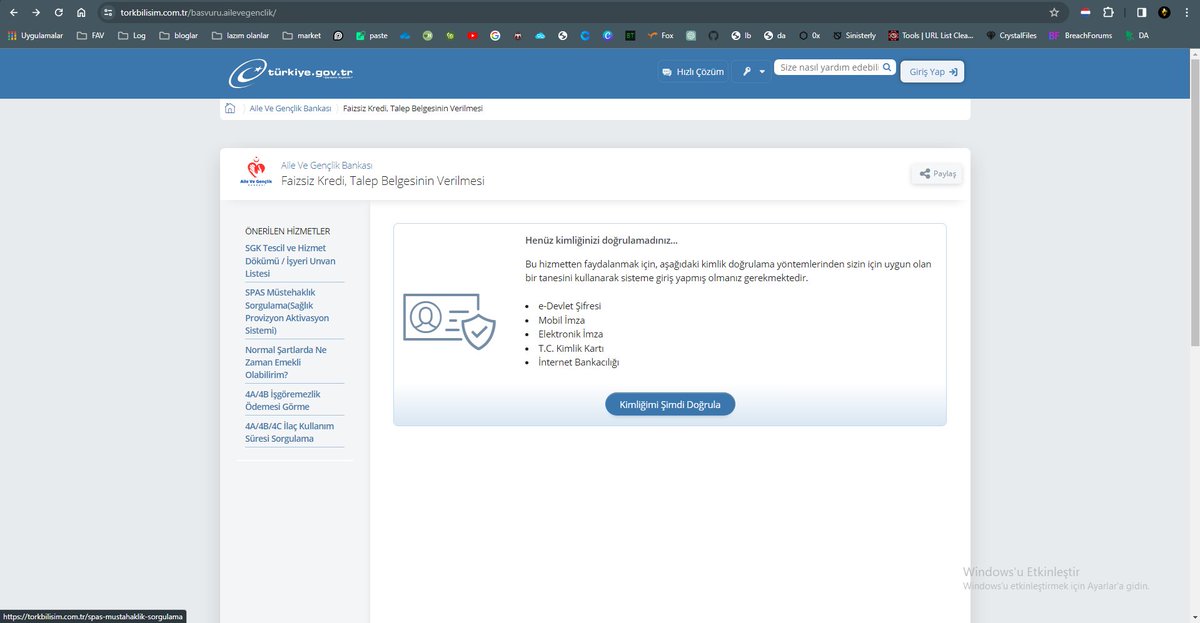The image size is (1200, 623).
Task: Go to home via breadcrumb house icon
Action: (x=230, y=108)
